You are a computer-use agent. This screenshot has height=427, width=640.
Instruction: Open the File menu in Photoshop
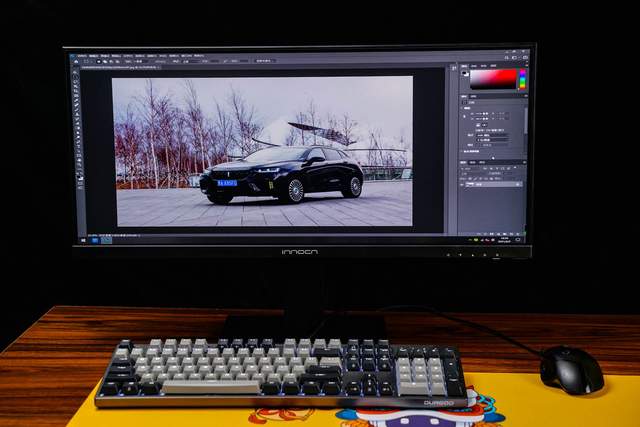82,56
